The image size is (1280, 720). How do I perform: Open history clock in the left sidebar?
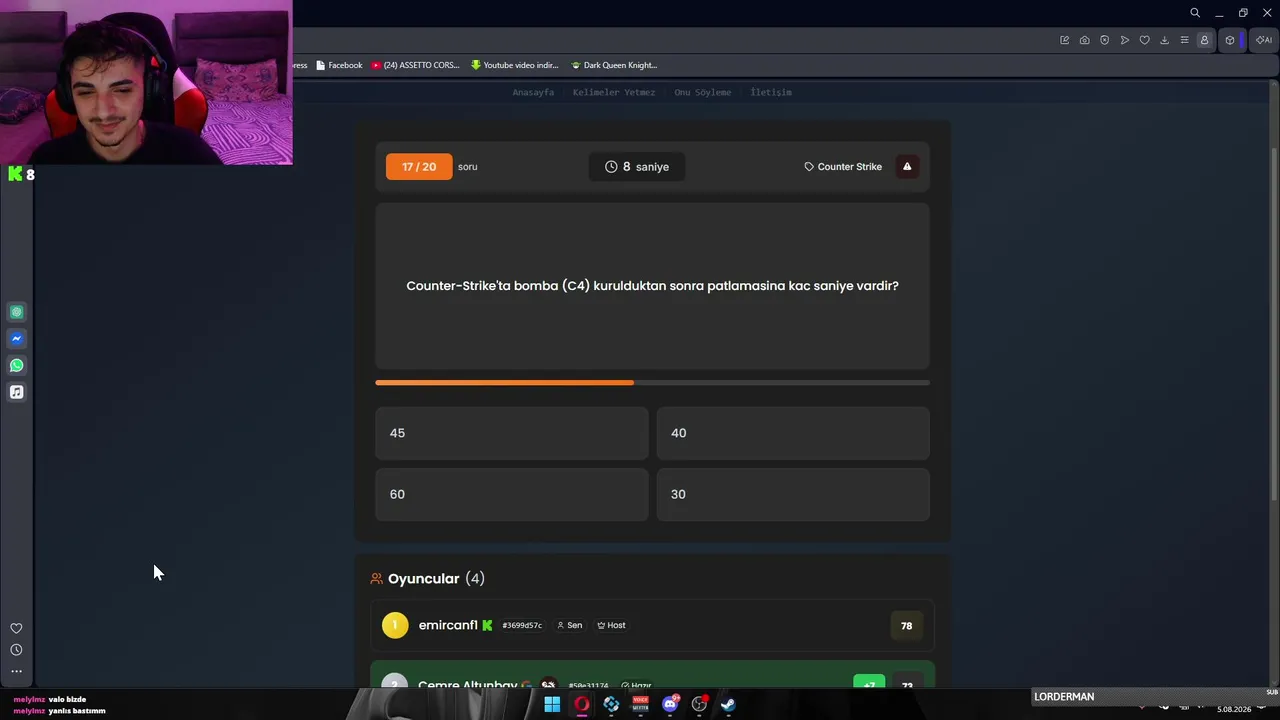(x=16, y=650)
